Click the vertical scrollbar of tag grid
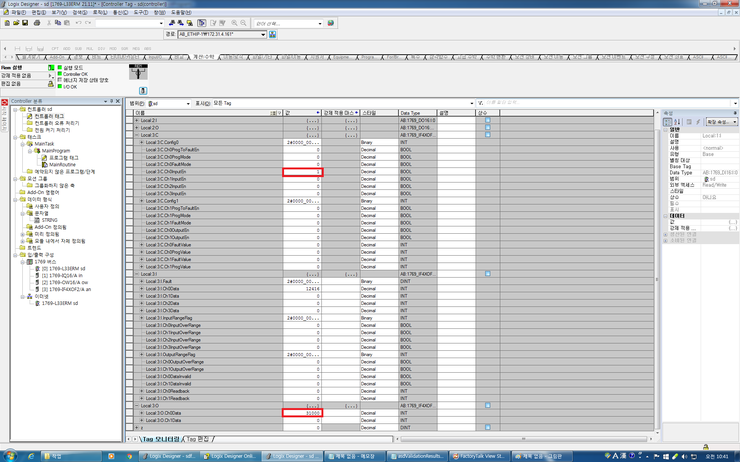The image size is (740, 462). [x=658, y=278]
